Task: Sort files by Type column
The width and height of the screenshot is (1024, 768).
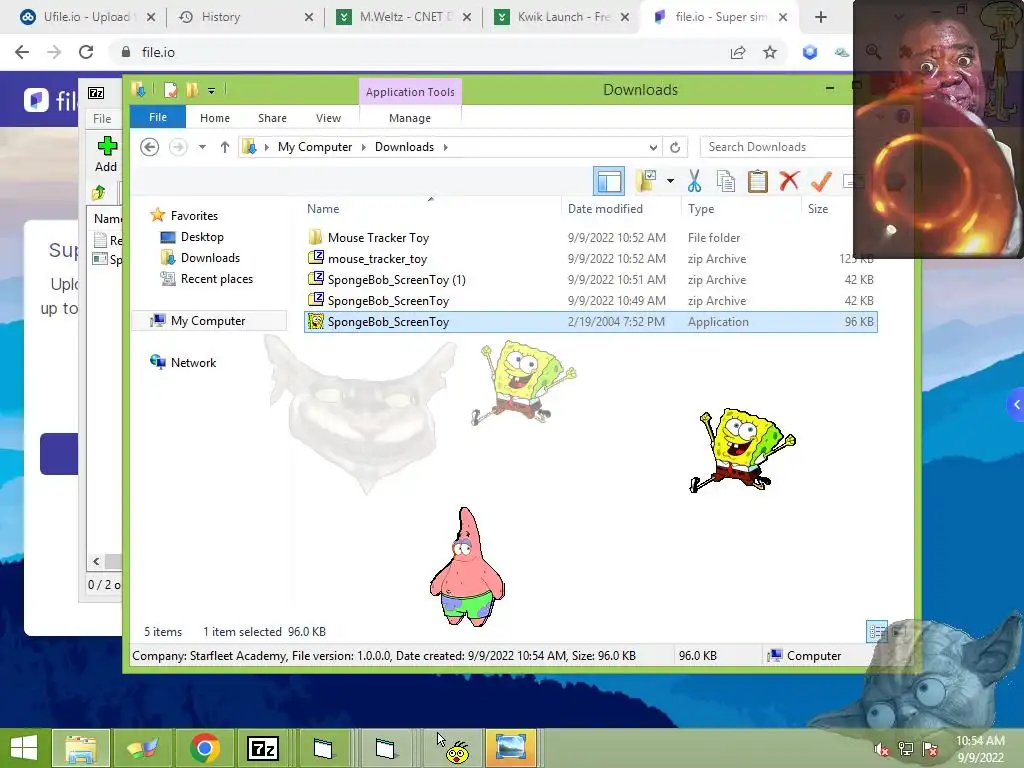Action: 741,209
